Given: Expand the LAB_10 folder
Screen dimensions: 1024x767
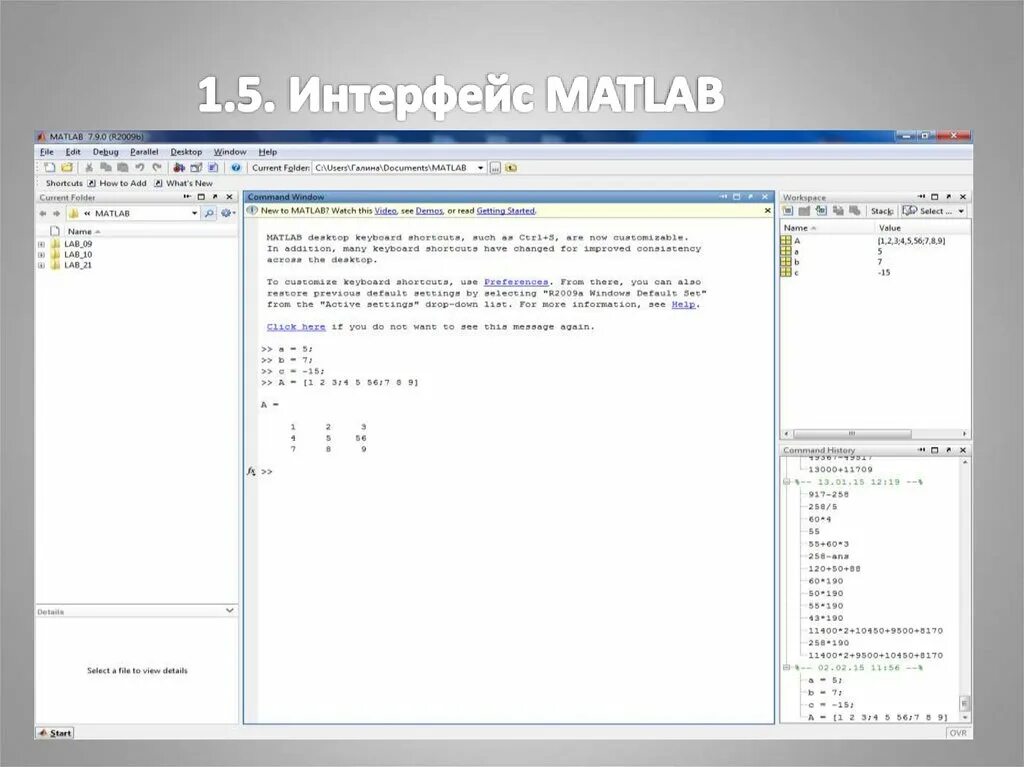Looking at the screenshot, I should point(42,255).
